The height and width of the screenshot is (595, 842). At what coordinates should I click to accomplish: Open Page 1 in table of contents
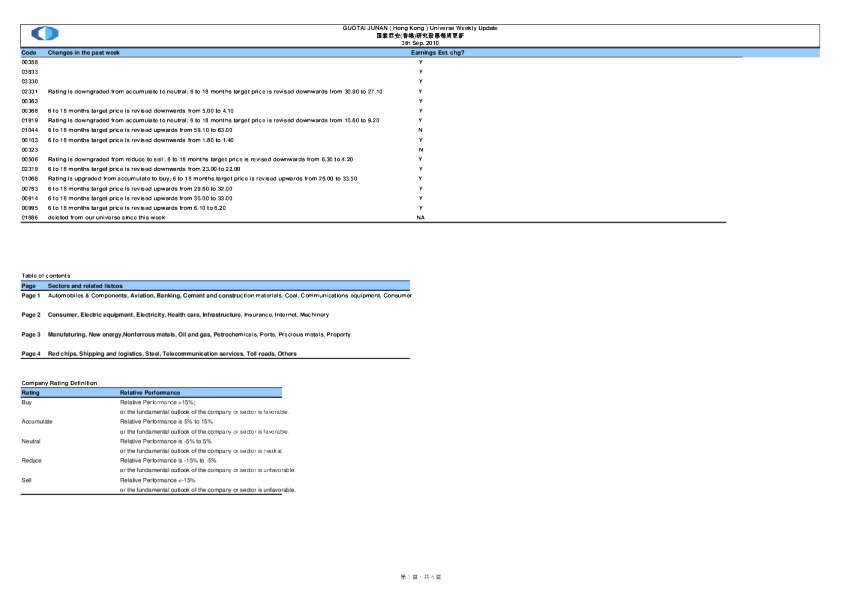[31, 296]
